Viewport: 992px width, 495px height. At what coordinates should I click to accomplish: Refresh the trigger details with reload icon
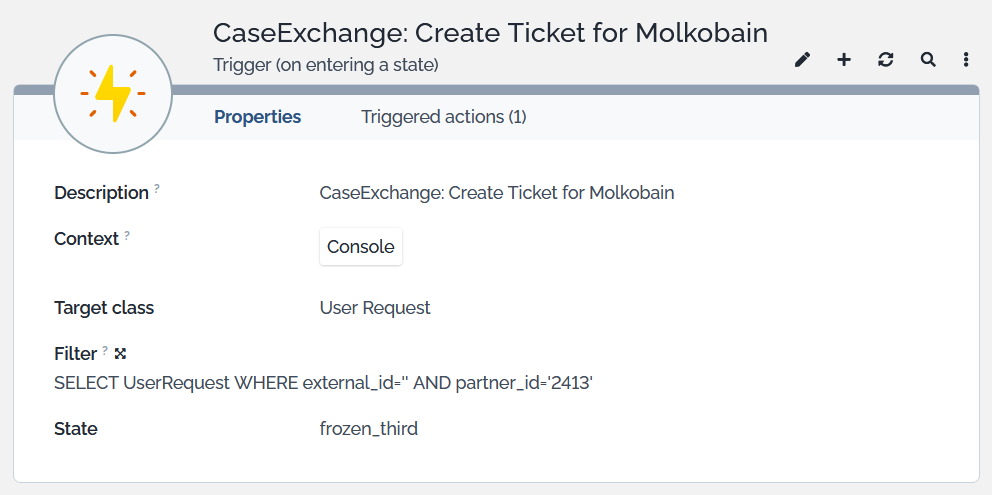pos(886,60)
